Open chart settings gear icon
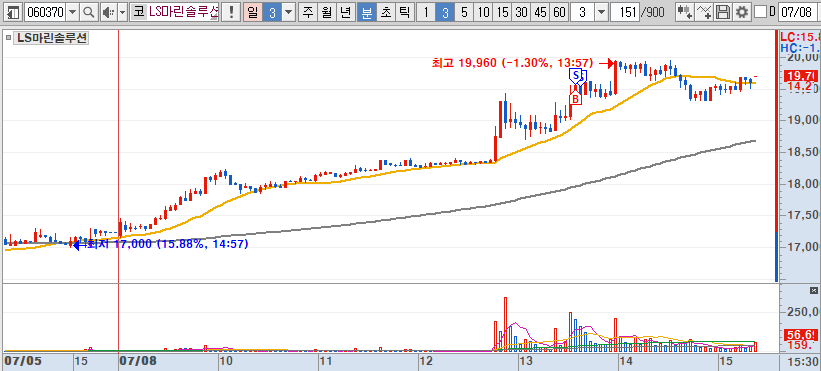Screen dimensions: 821x371 coord(741,12)
